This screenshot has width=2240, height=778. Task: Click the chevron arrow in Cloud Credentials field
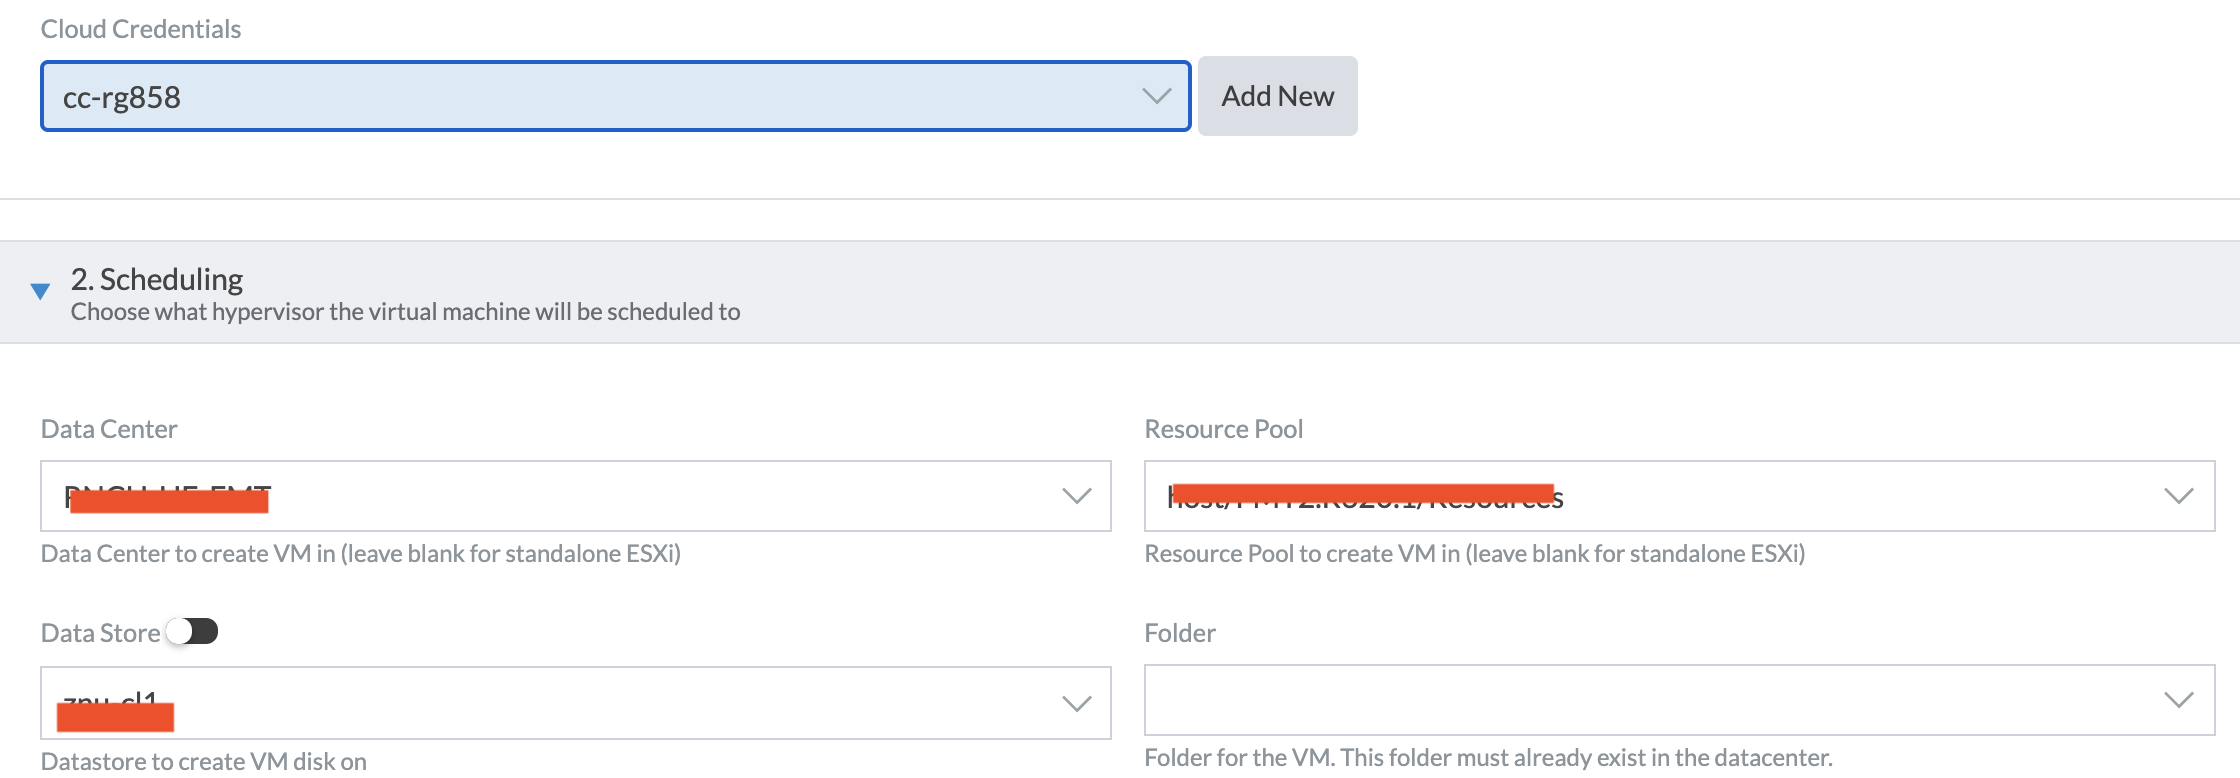pos(1156,96)
